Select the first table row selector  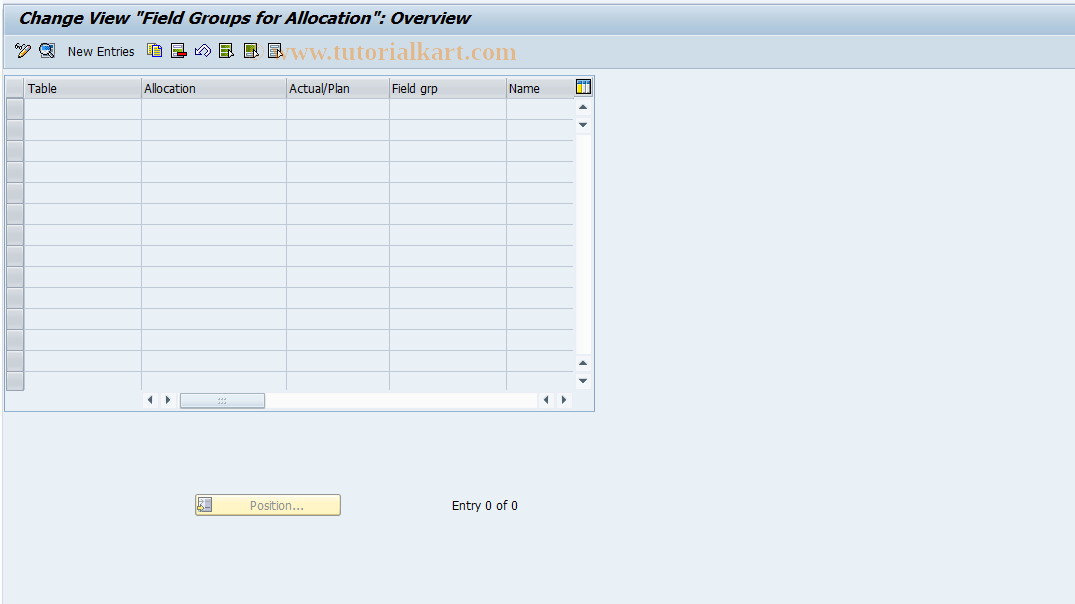tap(15, 109)
